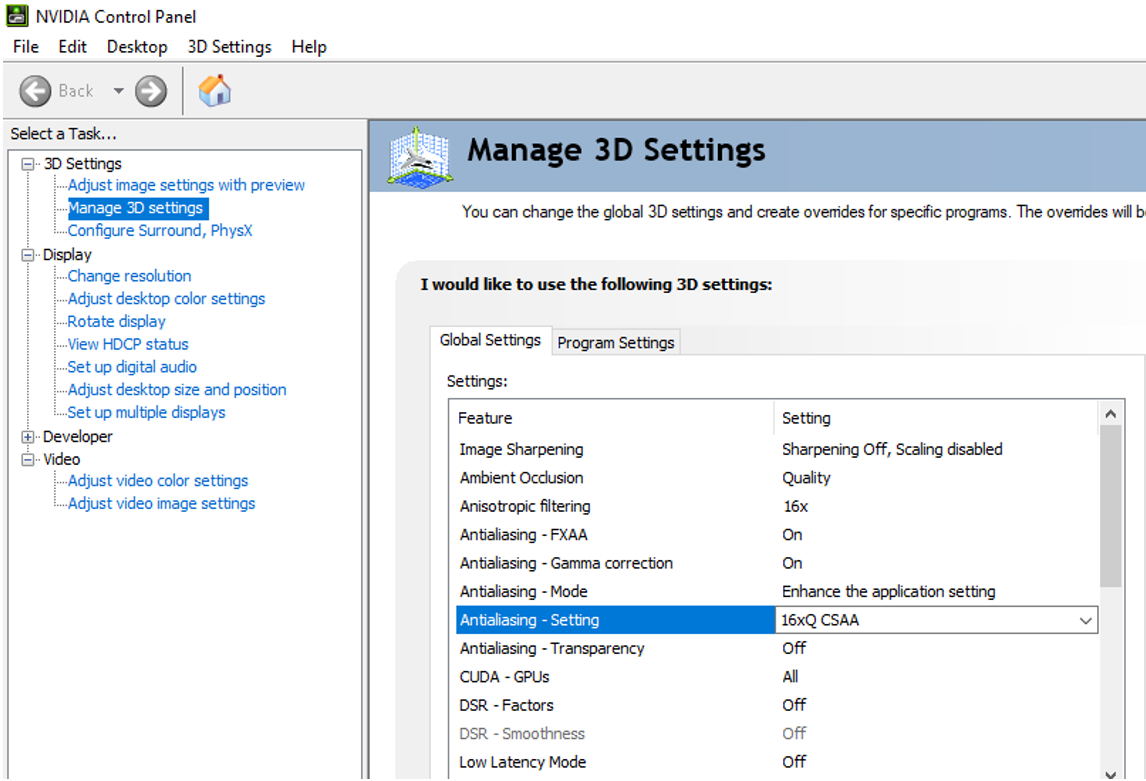Click Enhance the application setting value
The width and height of the screenshot is (1146, 781).
888,592
